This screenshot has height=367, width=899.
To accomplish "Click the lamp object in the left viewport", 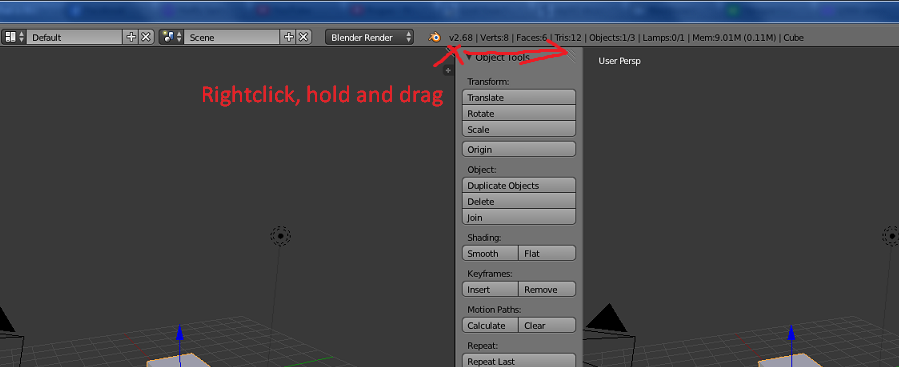I will point(280,236).
